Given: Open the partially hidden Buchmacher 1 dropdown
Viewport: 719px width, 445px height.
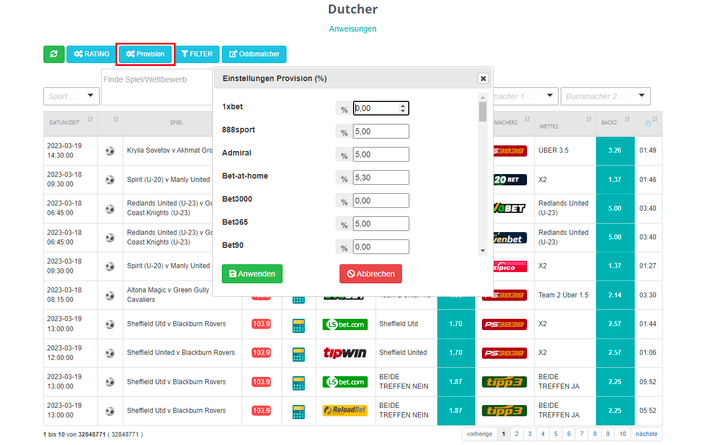Looking at the screenshot, I should click(x=525, y=96).
